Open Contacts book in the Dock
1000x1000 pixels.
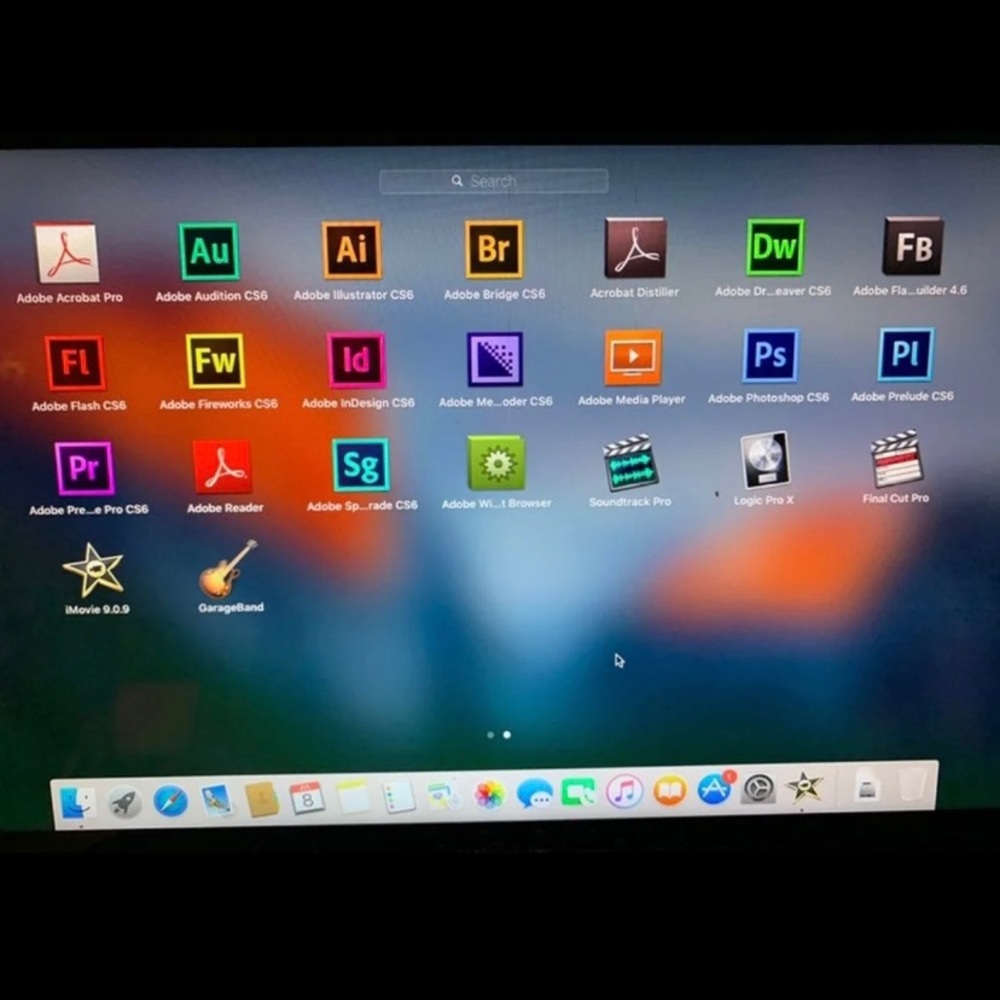point(262,798)
